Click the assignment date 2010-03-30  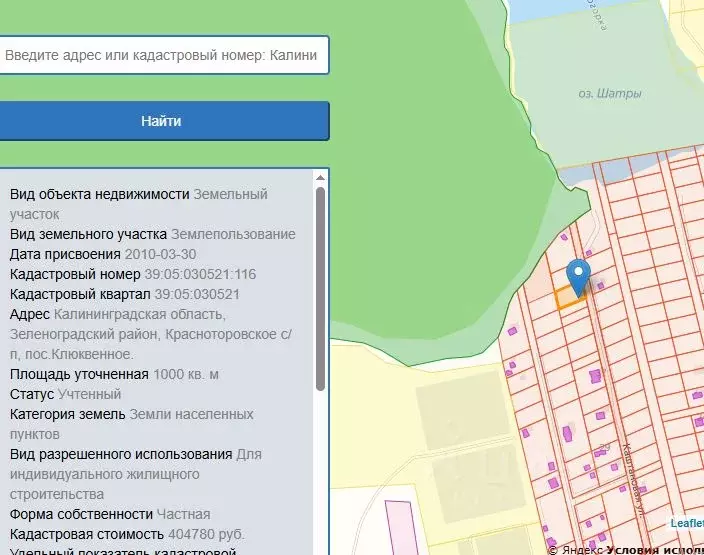coord(160,255)
